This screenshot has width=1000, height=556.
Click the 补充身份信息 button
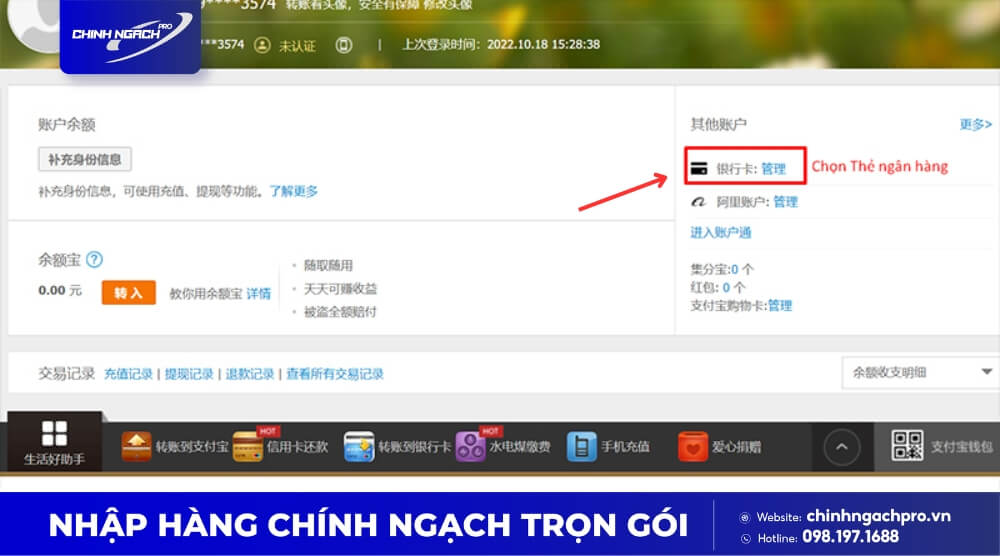[x=85, y=159]
